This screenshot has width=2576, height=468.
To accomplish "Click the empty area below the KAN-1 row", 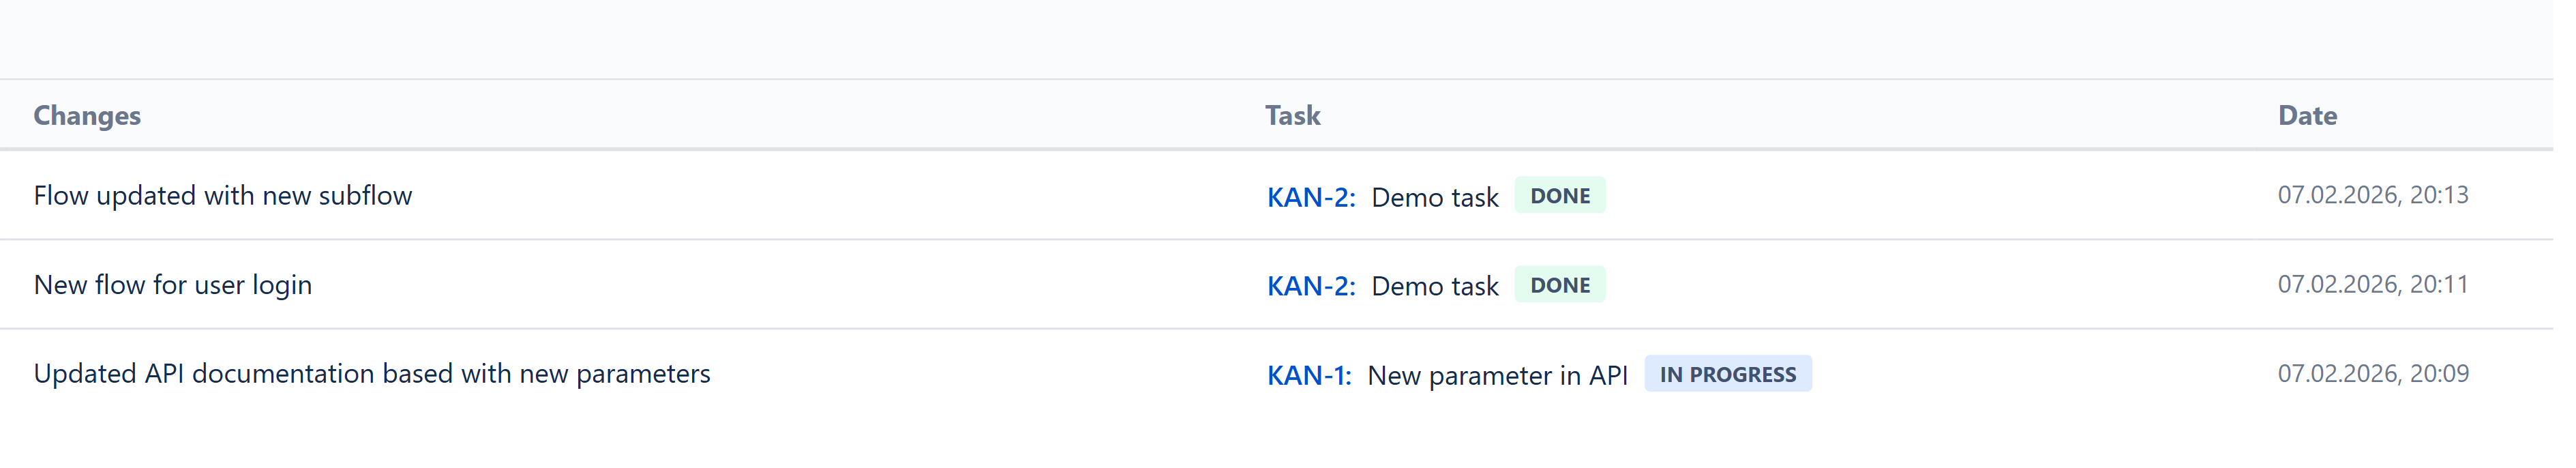I will tap(1288, 440).
